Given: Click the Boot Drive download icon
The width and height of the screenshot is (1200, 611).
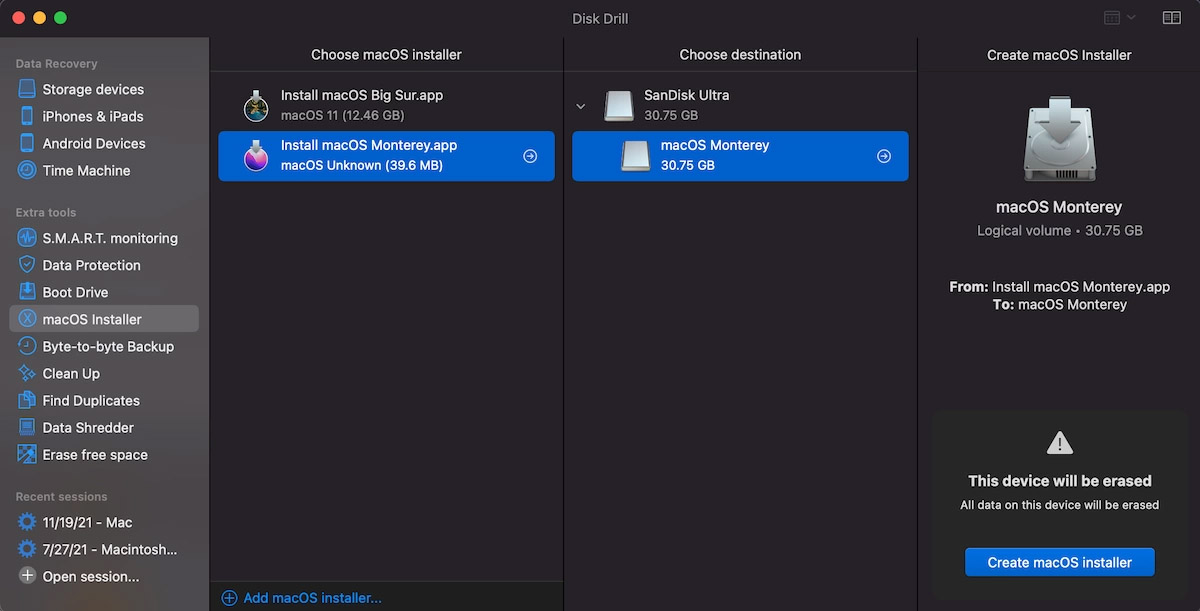Looking at the screenshot, I should click(27, 292).
